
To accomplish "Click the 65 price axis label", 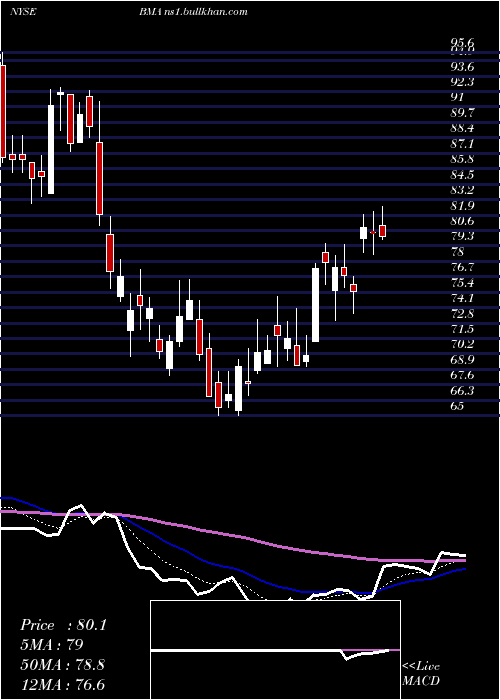I will (x=457, y=406).
